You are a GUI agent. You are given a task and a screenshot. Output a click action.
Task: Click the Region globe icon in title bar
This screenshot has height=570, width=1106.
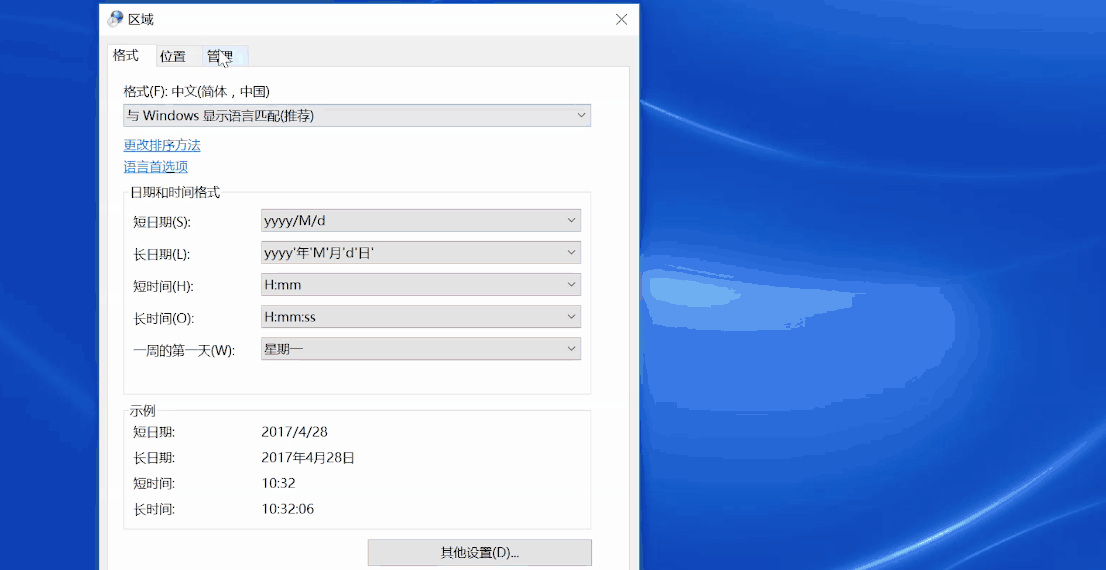[x=115, y=20]
